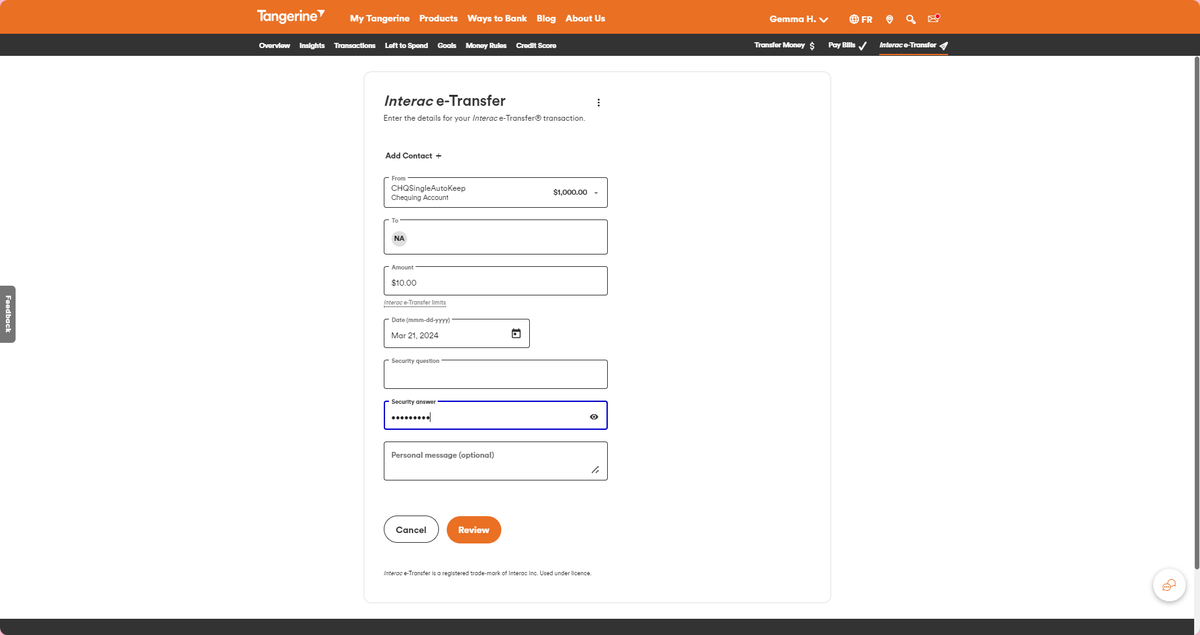This screenshot has height=635, width=1200.
Task: Toggle visibility of the Security answer
Action: click(x=593, y=415)
